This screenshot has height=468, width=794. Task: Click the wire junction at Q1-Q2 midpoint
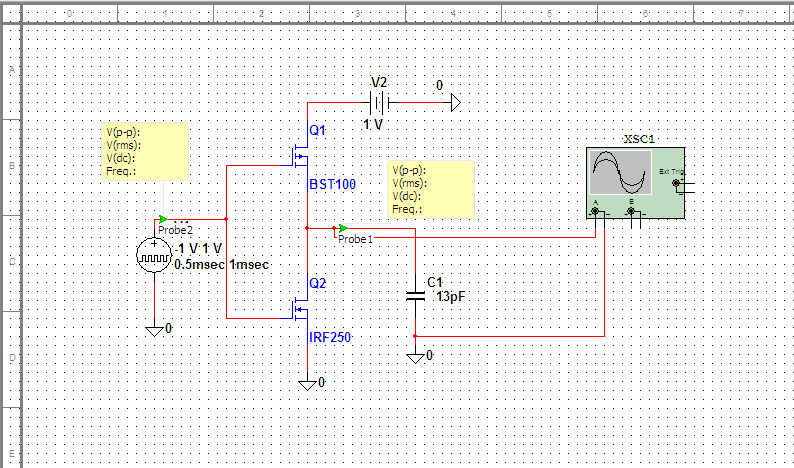pos(307,228)
